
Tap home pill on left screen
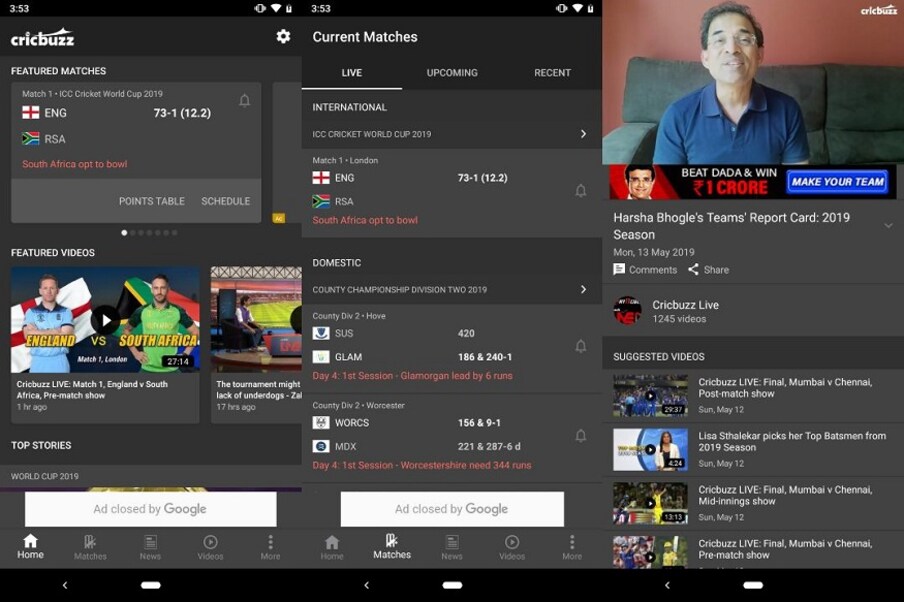pos(150,585)
